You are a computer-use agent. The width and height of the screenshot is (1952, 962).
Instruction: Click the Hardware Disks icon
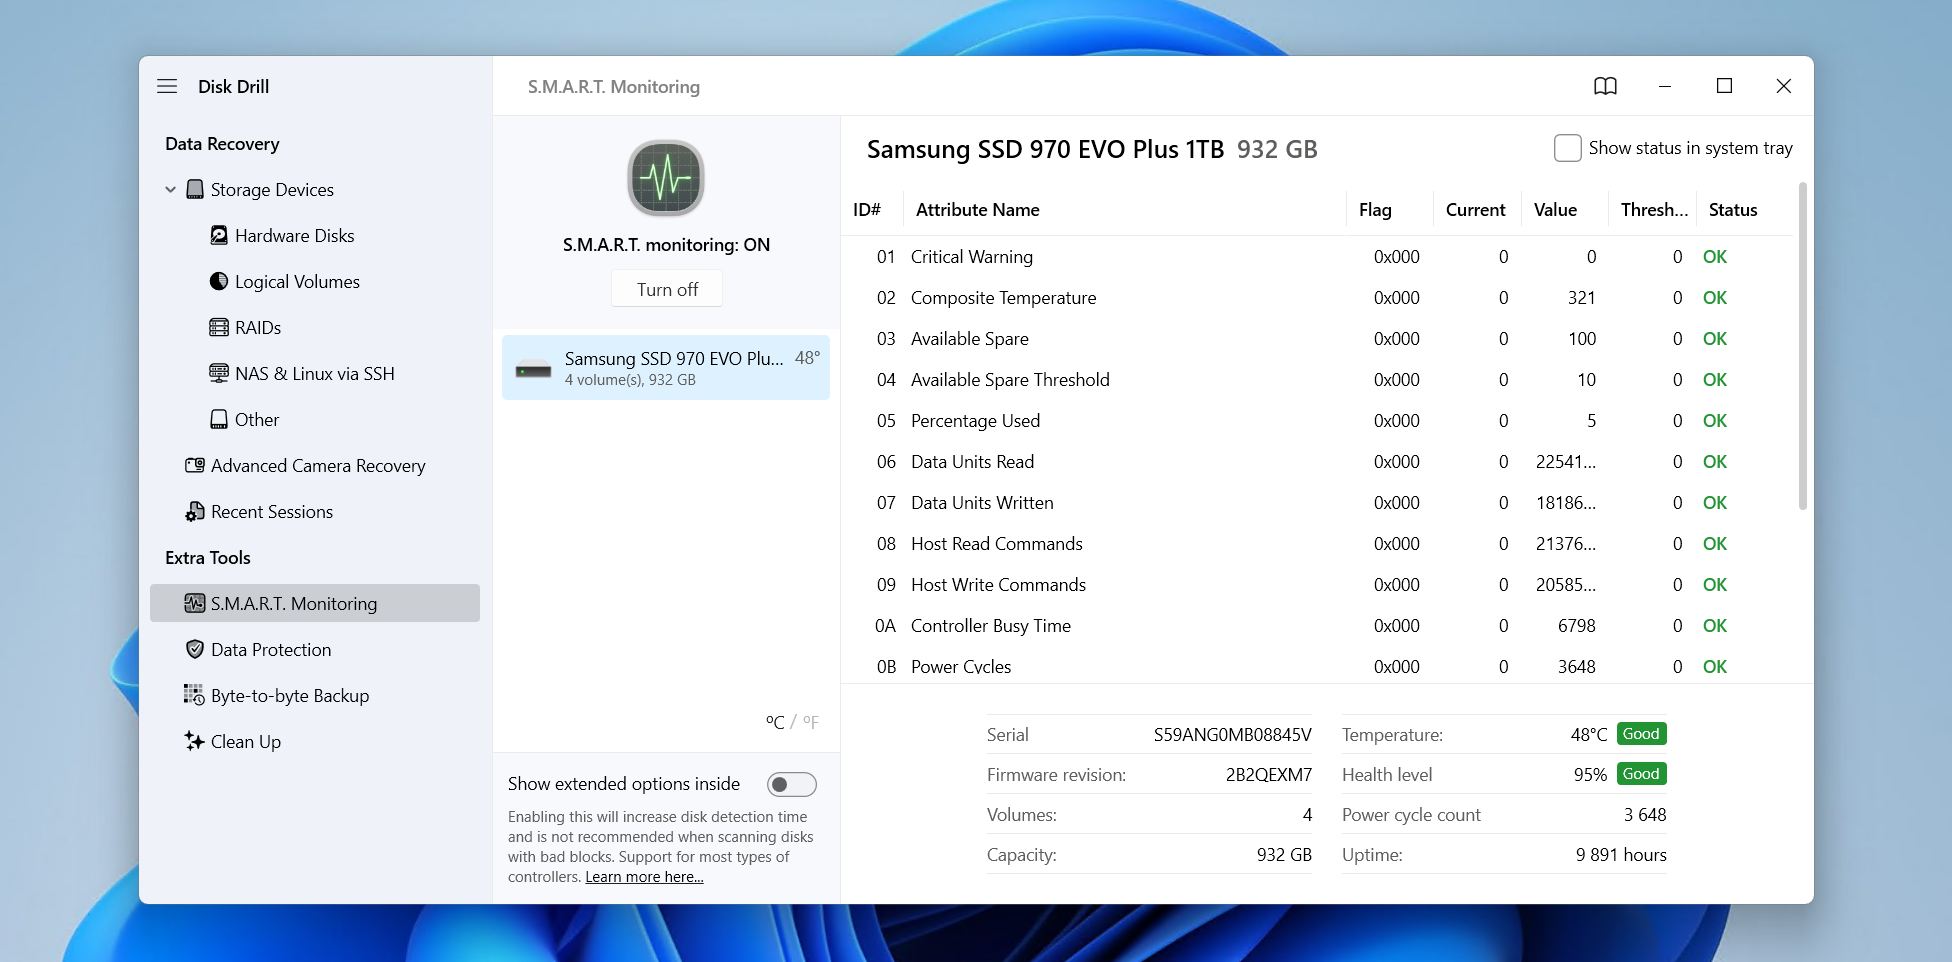[218, 236]
